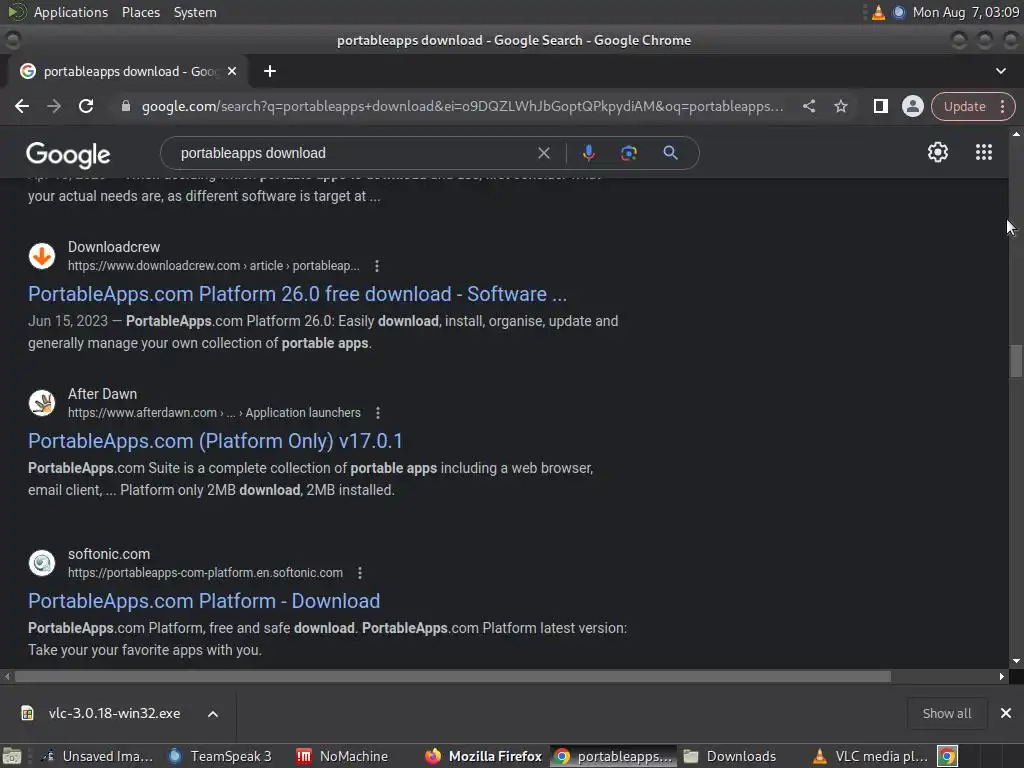The image size is (1024, 768).
Task: Click Chrome icon at taskbar right end
Action: pyautogui.click(x=948, y=756)
